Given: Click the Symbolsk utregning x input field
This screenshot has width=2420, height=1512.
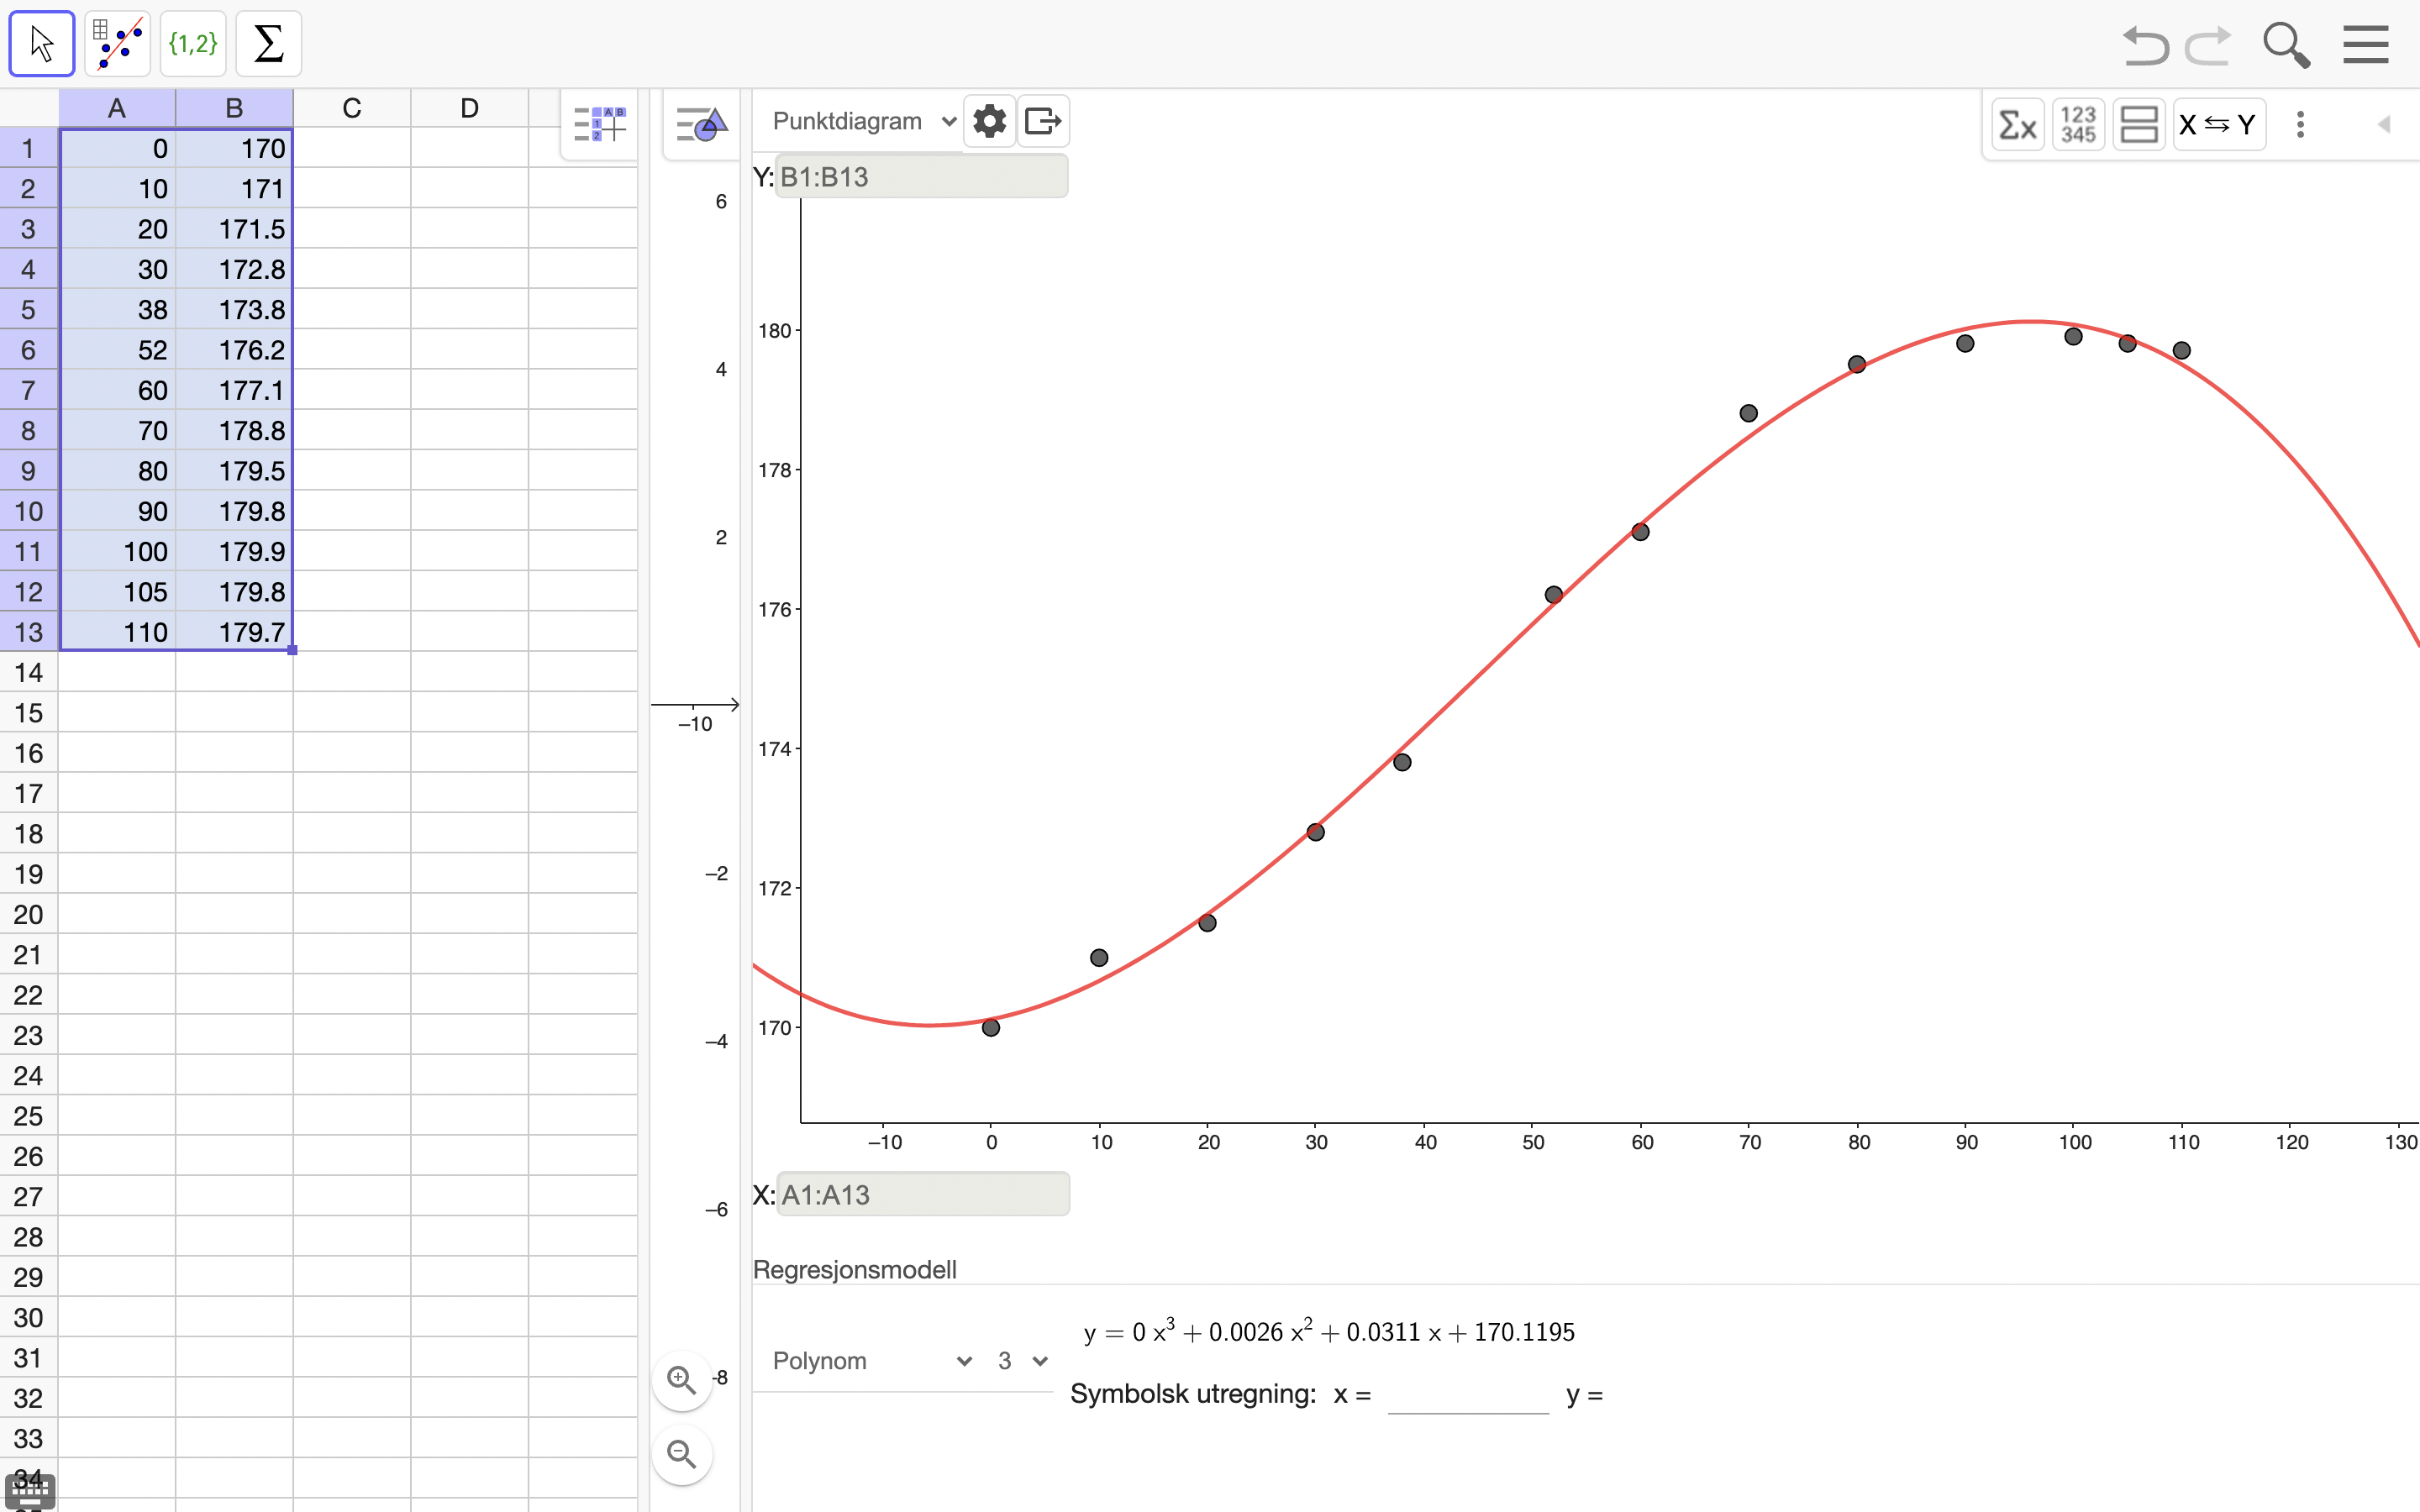Looking at the screenshot, I should (x=1468, y=1394).
